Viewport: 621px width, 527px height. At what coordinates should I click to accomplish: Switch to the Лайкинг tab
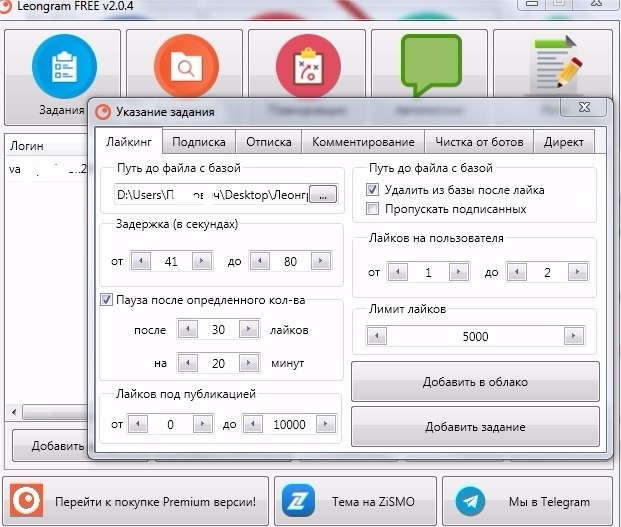point(129,141)
